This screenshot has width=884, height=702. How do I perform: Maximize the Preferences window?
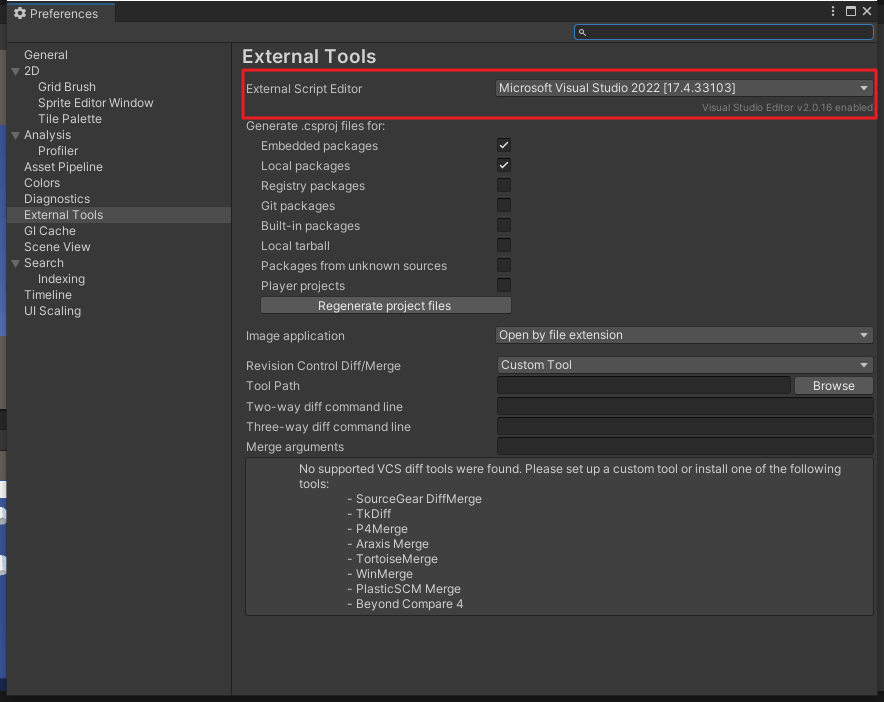pyautogui.click(x=851, y=11)
